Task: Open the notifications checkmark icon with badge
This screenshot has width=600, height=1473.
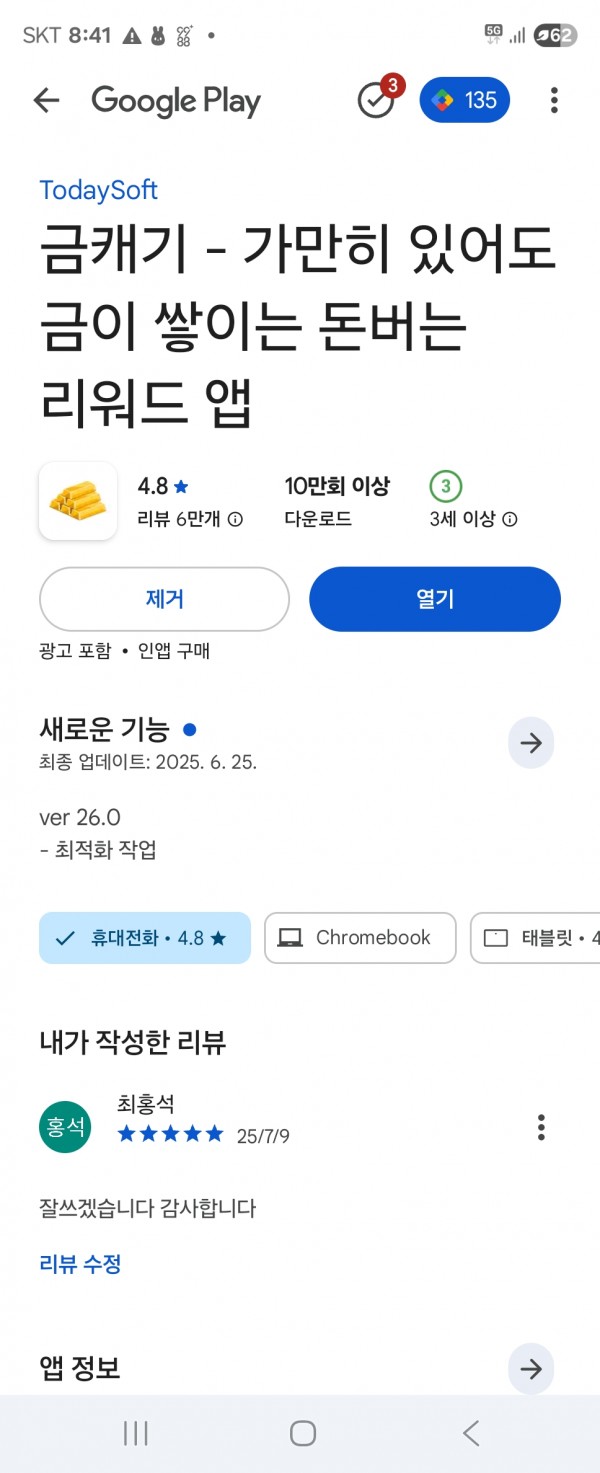Action: 378,98
